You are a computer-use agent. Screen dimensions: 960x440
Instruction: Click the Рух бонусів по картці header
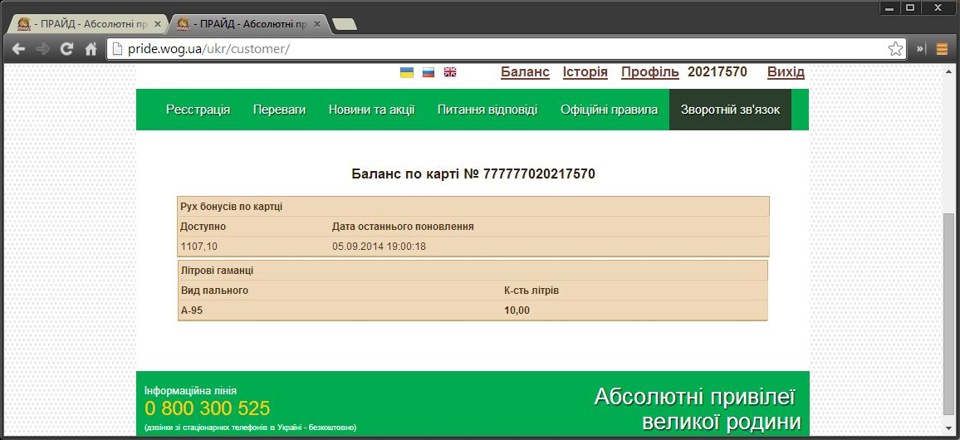pos(231,207)
